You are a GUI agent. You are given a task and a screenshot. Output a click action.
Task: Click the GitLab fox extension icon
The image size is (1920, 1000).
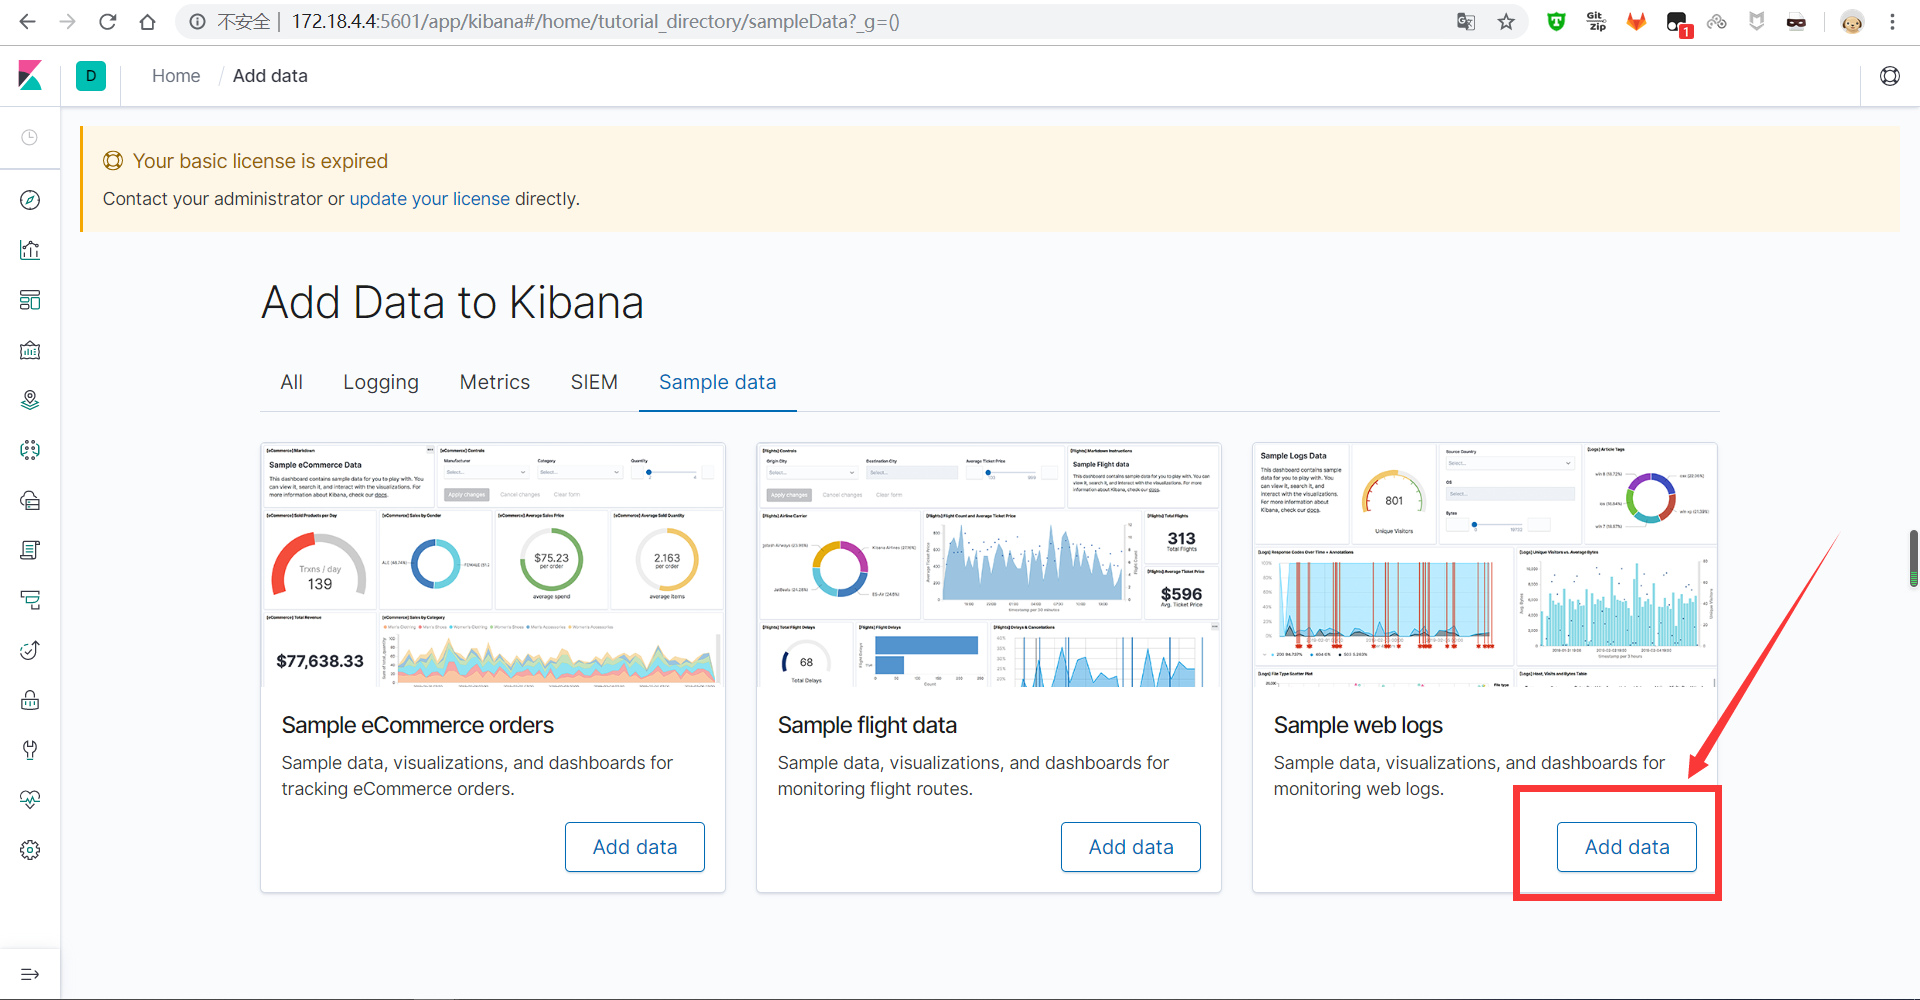click(1636, 22)
